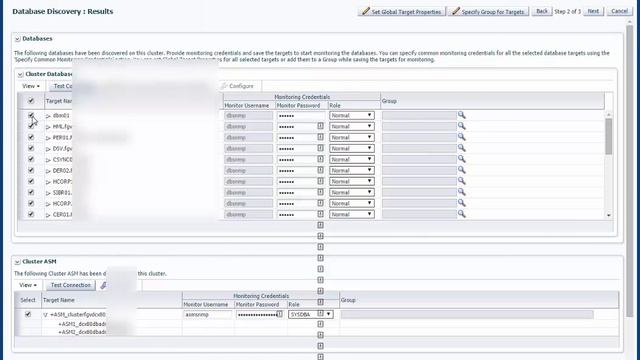This screenshot has width=640, height=360.
Task: Expand the dbm01 tree node
Action: (x=48, y=116)
